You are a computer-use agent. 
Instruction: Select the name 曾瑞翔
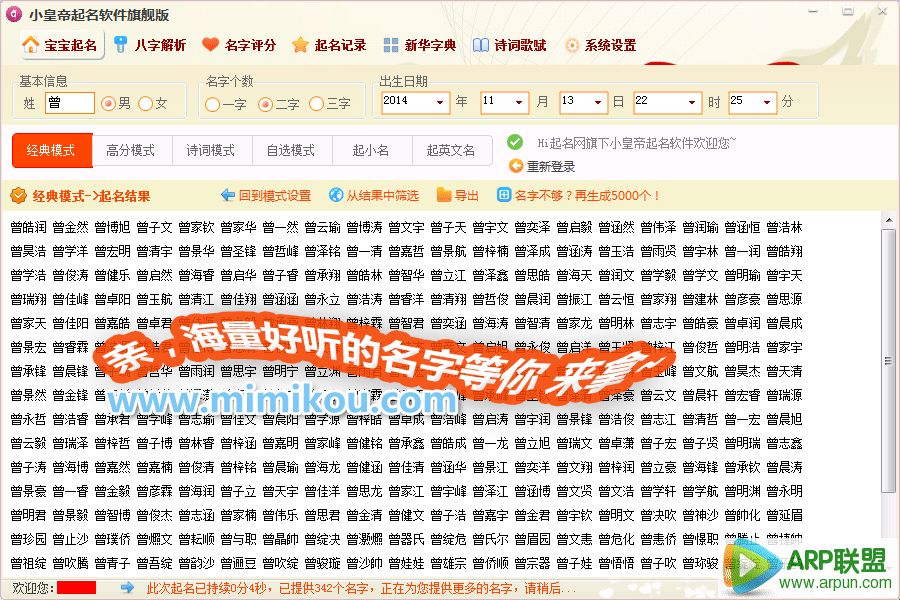pos(29,299)
